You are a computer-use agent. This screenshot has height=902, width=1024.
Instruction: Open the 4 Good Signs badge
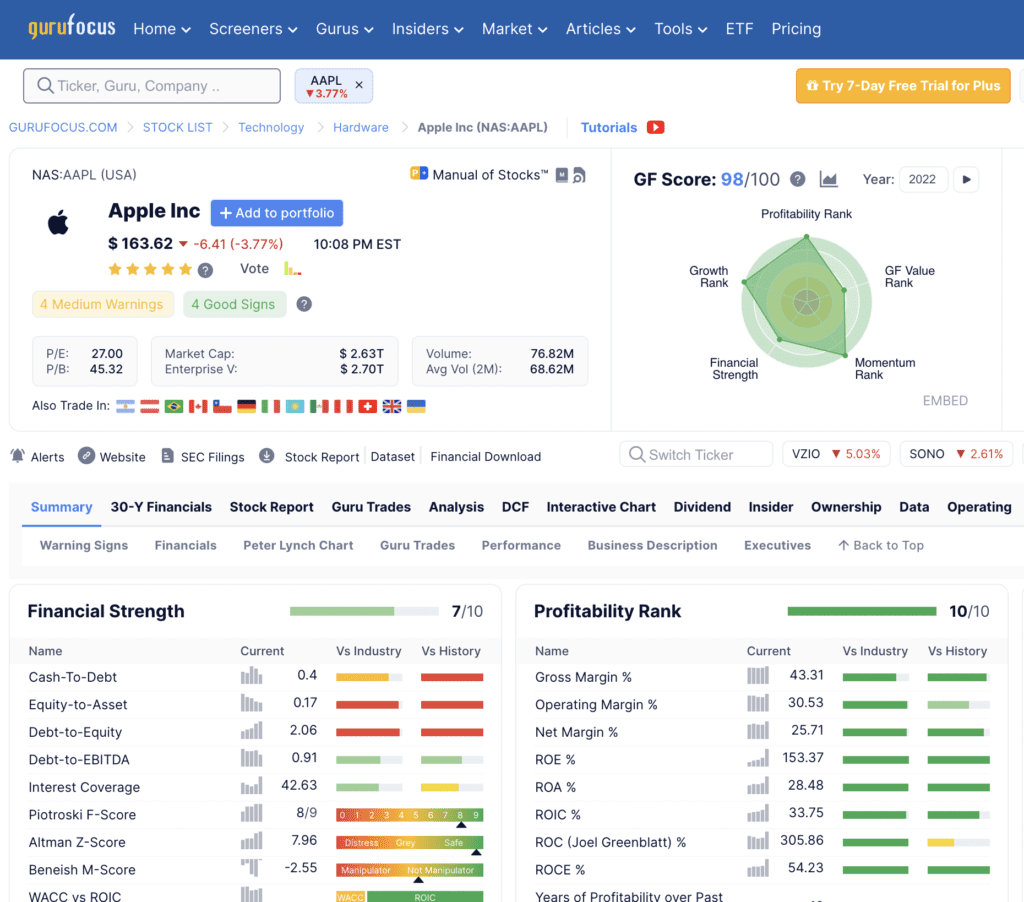pos(234,304)
